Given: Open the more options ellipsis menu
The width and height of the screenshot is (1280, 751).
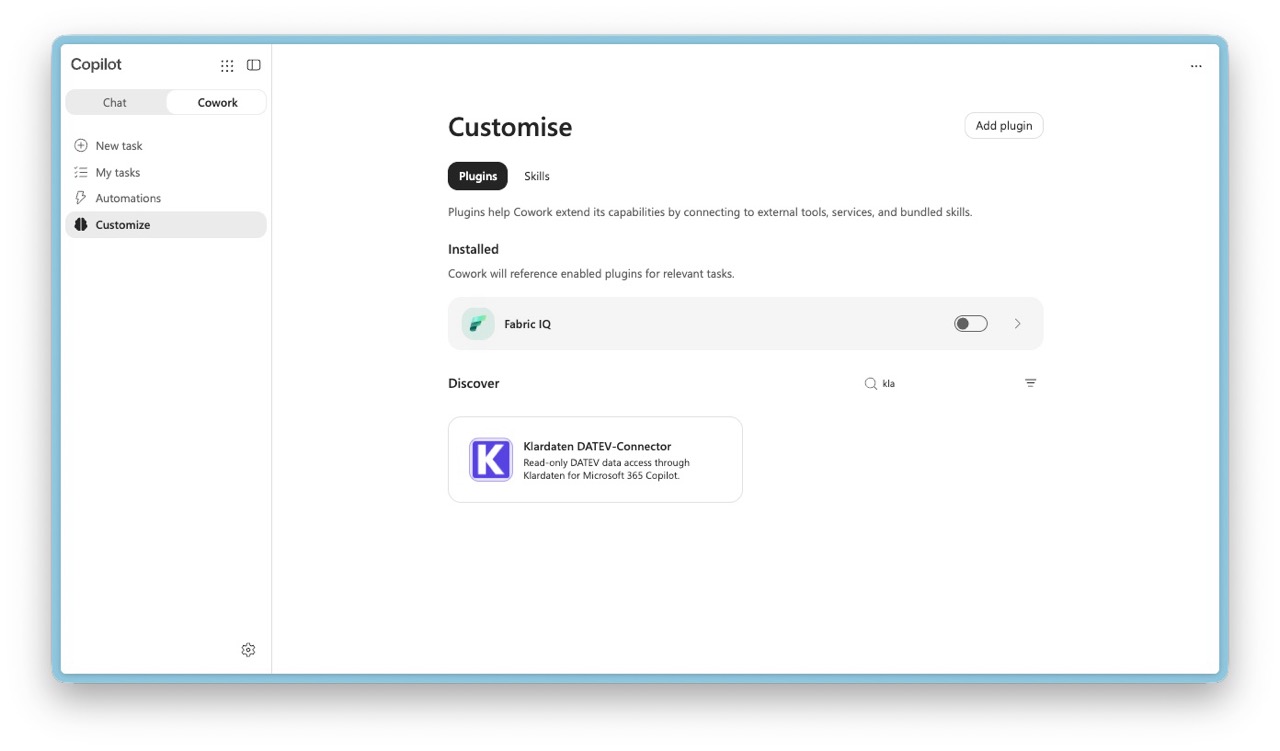Looking at the screenshot, I should click(1196, 66).
